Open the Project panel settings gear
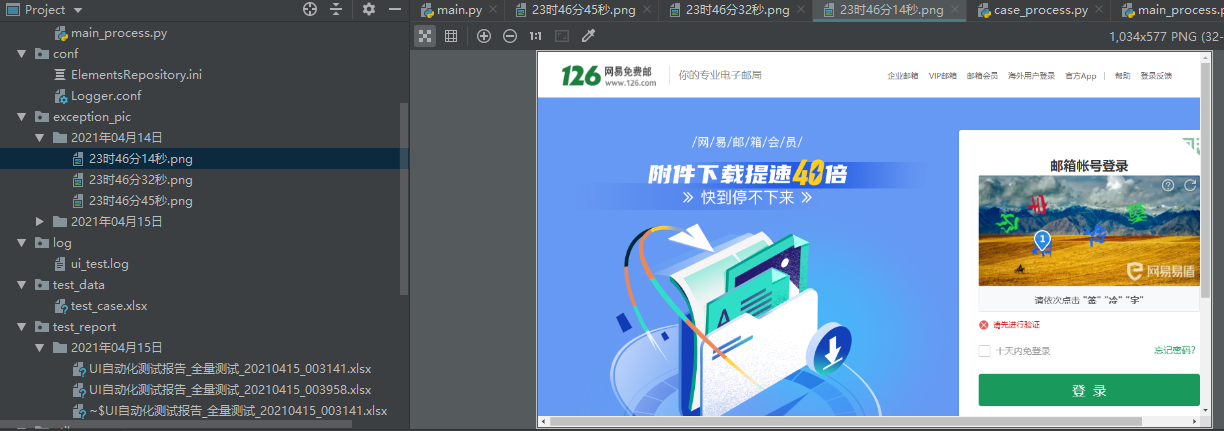The image size is (1224, 431). pyautogui.click(x=369, y=10)
